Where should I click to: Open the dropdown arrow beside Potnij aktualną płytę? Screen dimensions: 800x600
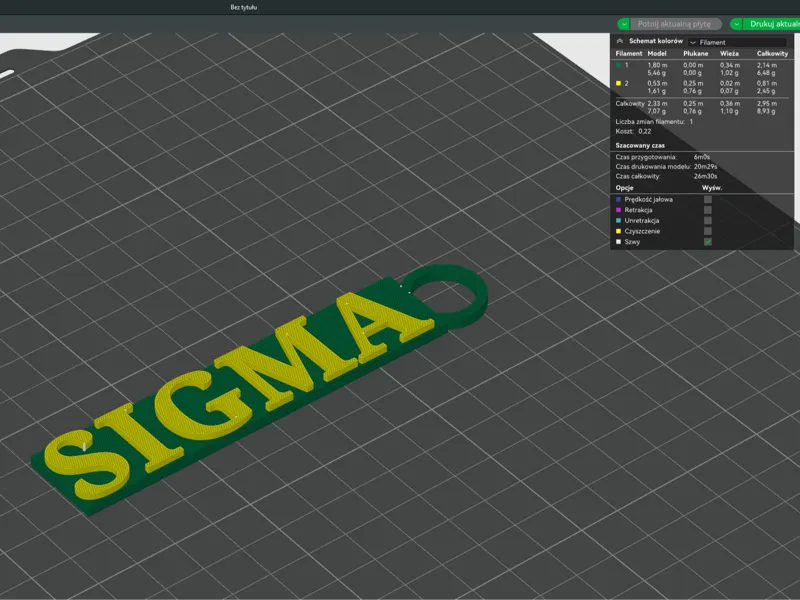623,24
